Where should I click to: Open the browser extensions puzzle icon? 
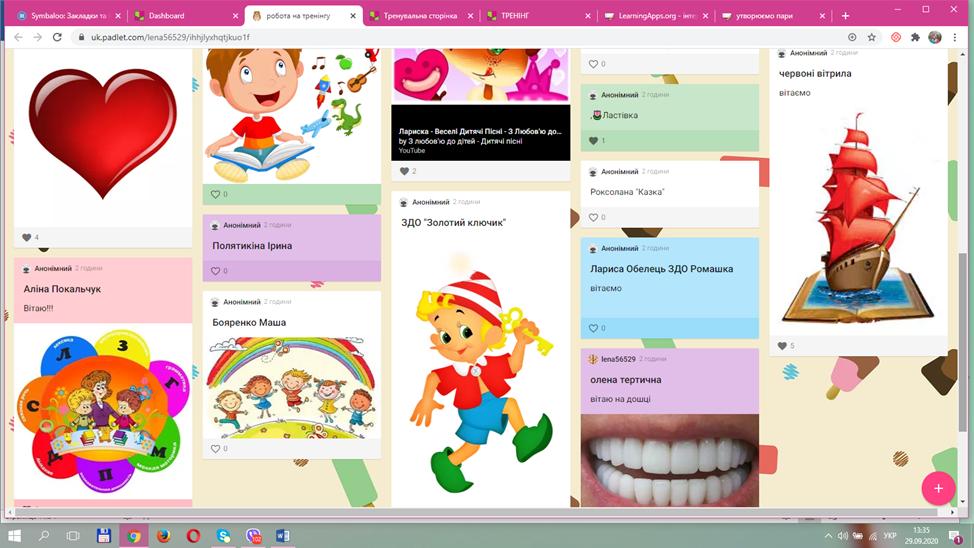[x=915, y=37]
